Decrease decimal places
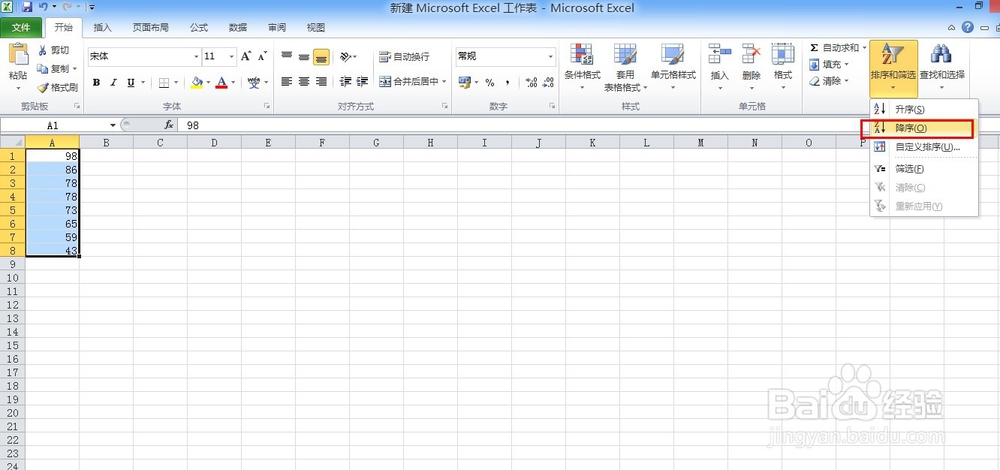The height and width of the screenshot is (470, 1000). pos(548,82)
